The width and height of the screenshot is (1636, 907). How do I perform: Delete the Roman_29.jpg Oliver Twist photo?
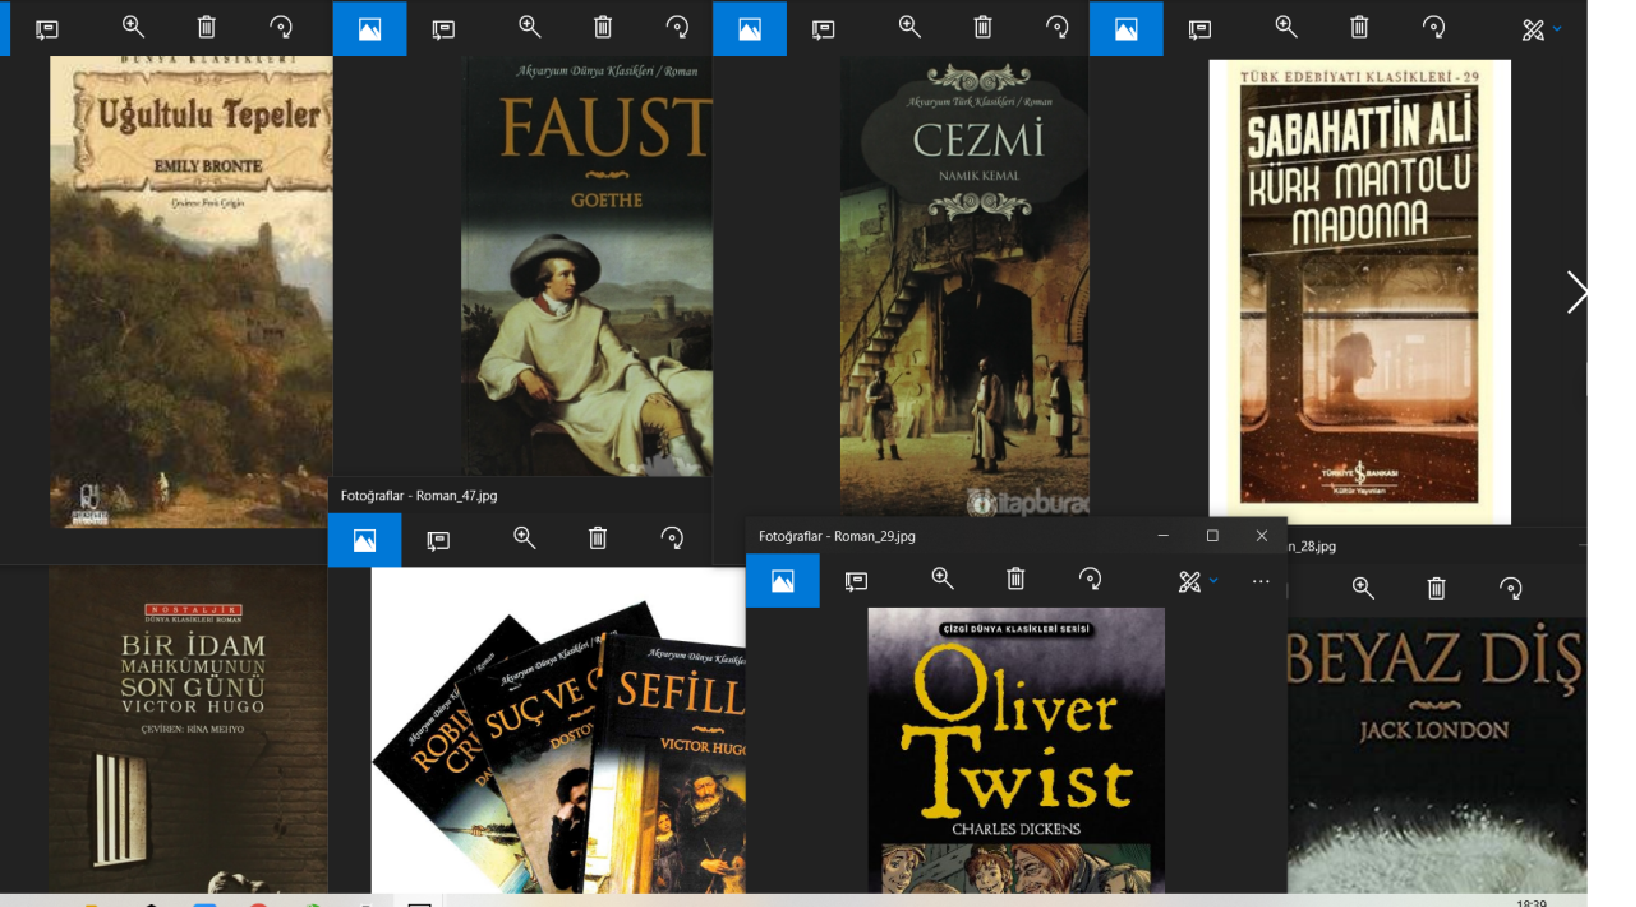[1016, 578]
